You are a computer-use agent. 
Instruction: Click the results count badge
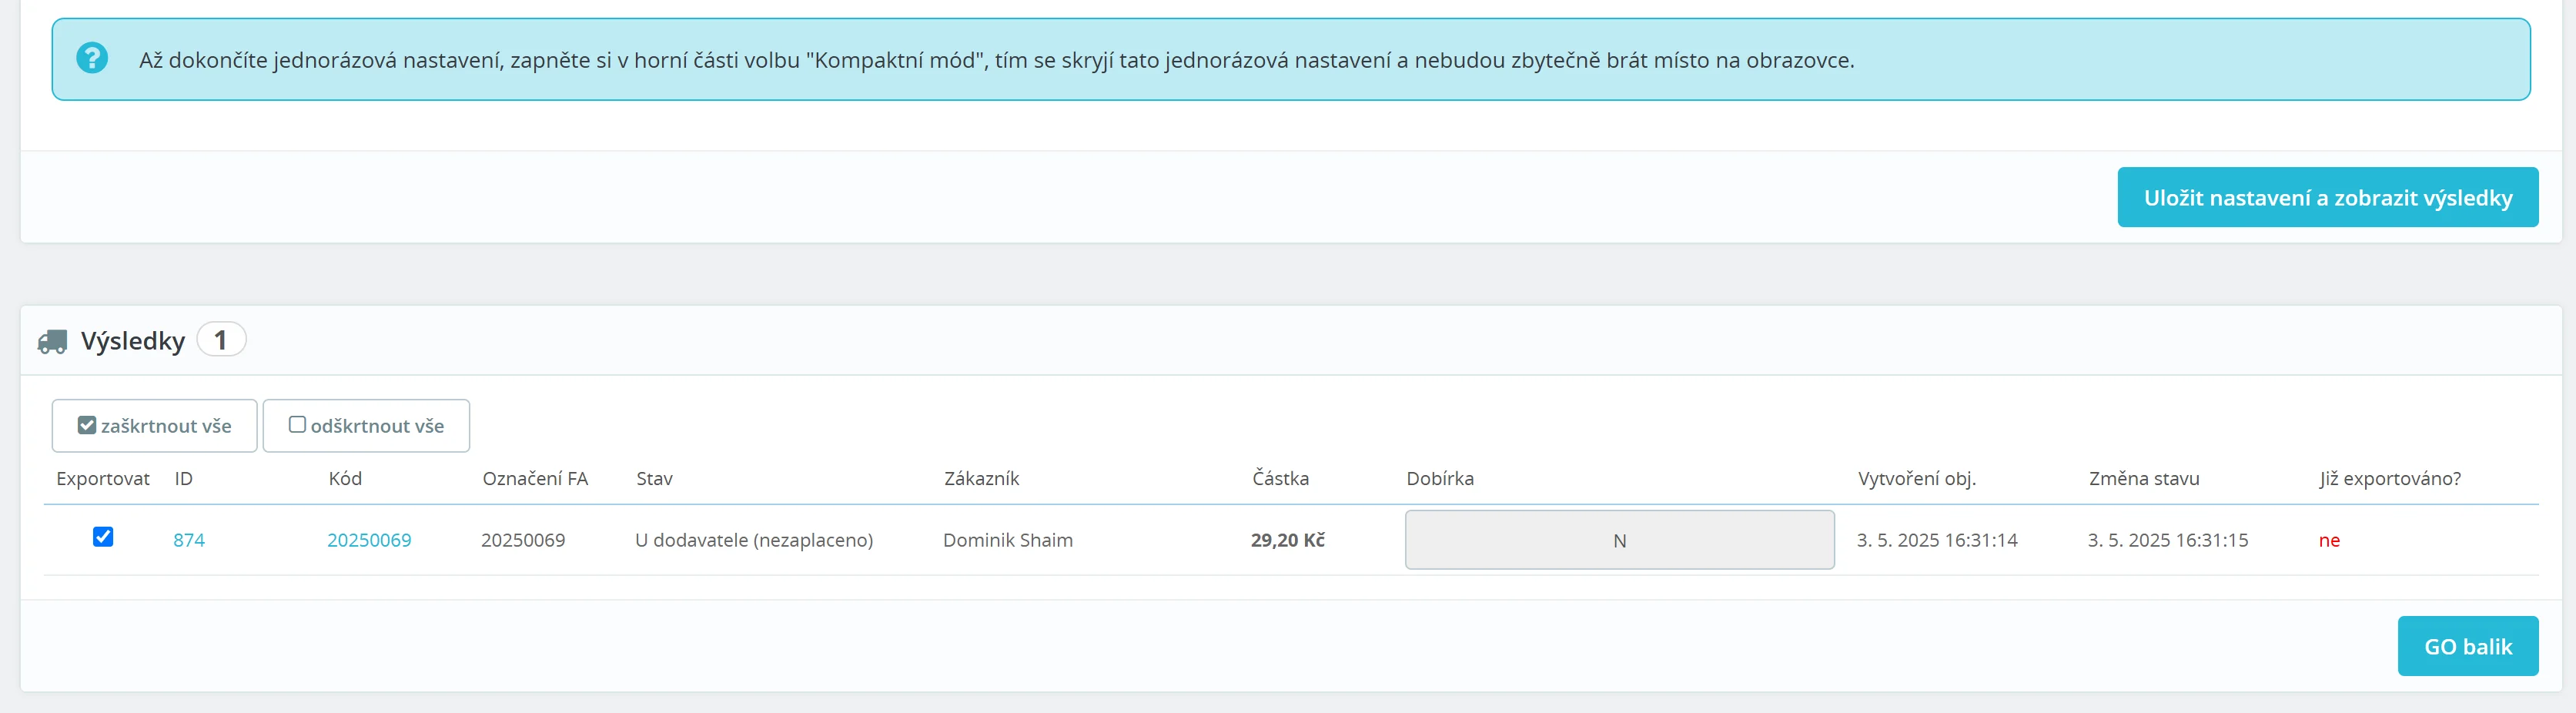[x=221, y=340]
